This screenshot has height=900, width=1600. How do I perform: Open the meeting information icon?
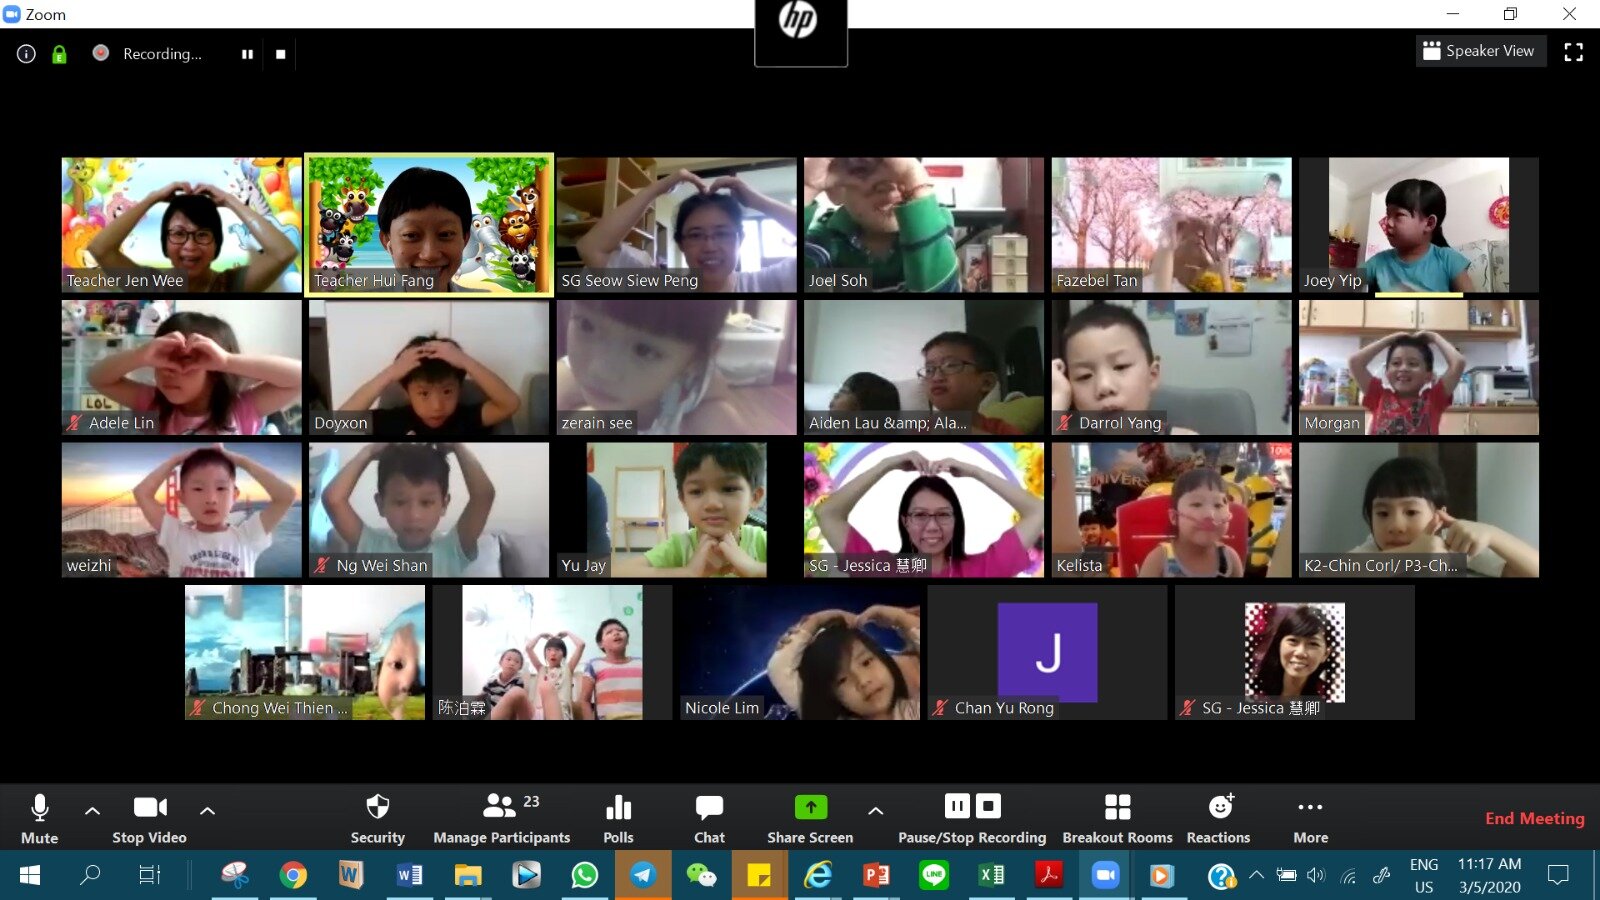tap(26, 54)
